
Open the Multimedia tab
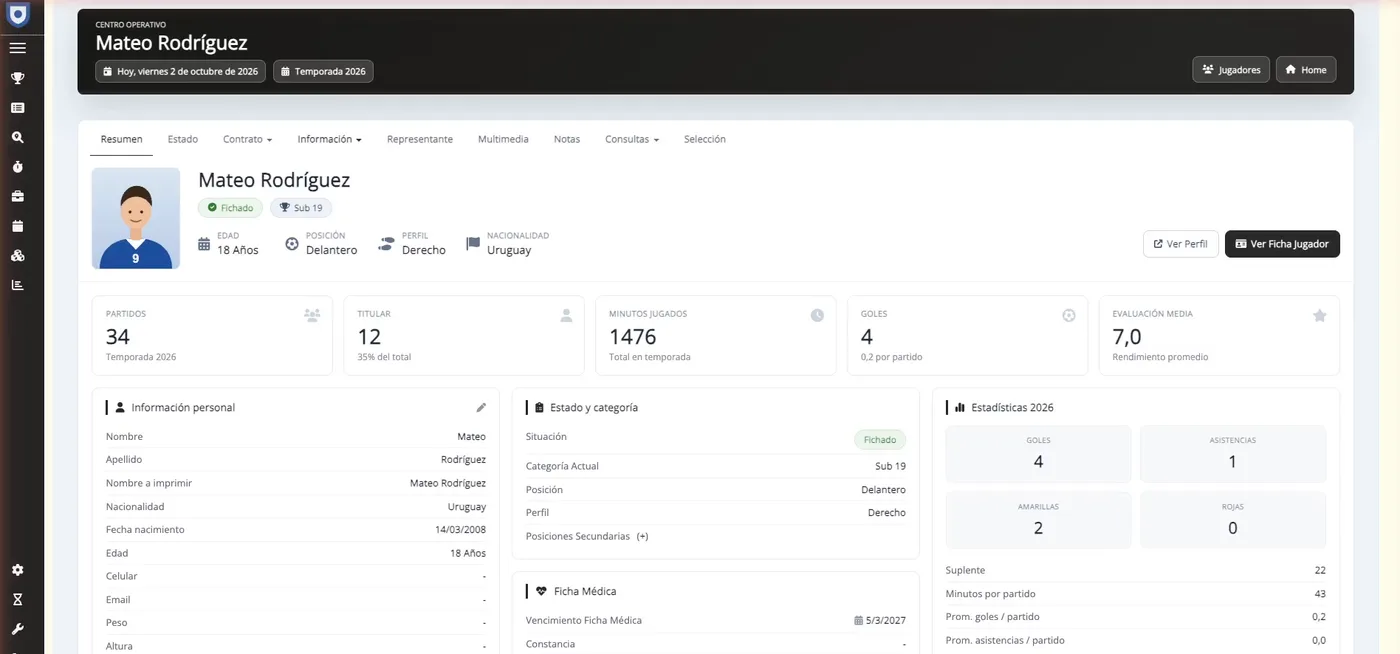[x=503, y=139]
